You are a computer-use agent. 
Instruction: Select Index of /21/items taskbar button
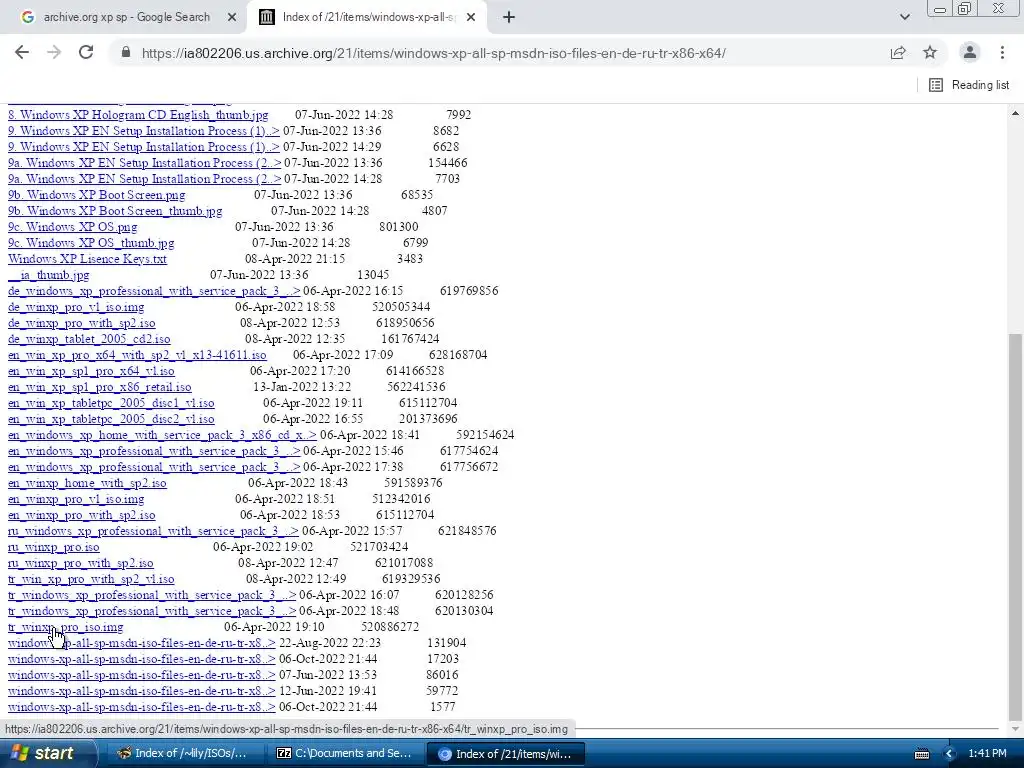pos(505,754)
